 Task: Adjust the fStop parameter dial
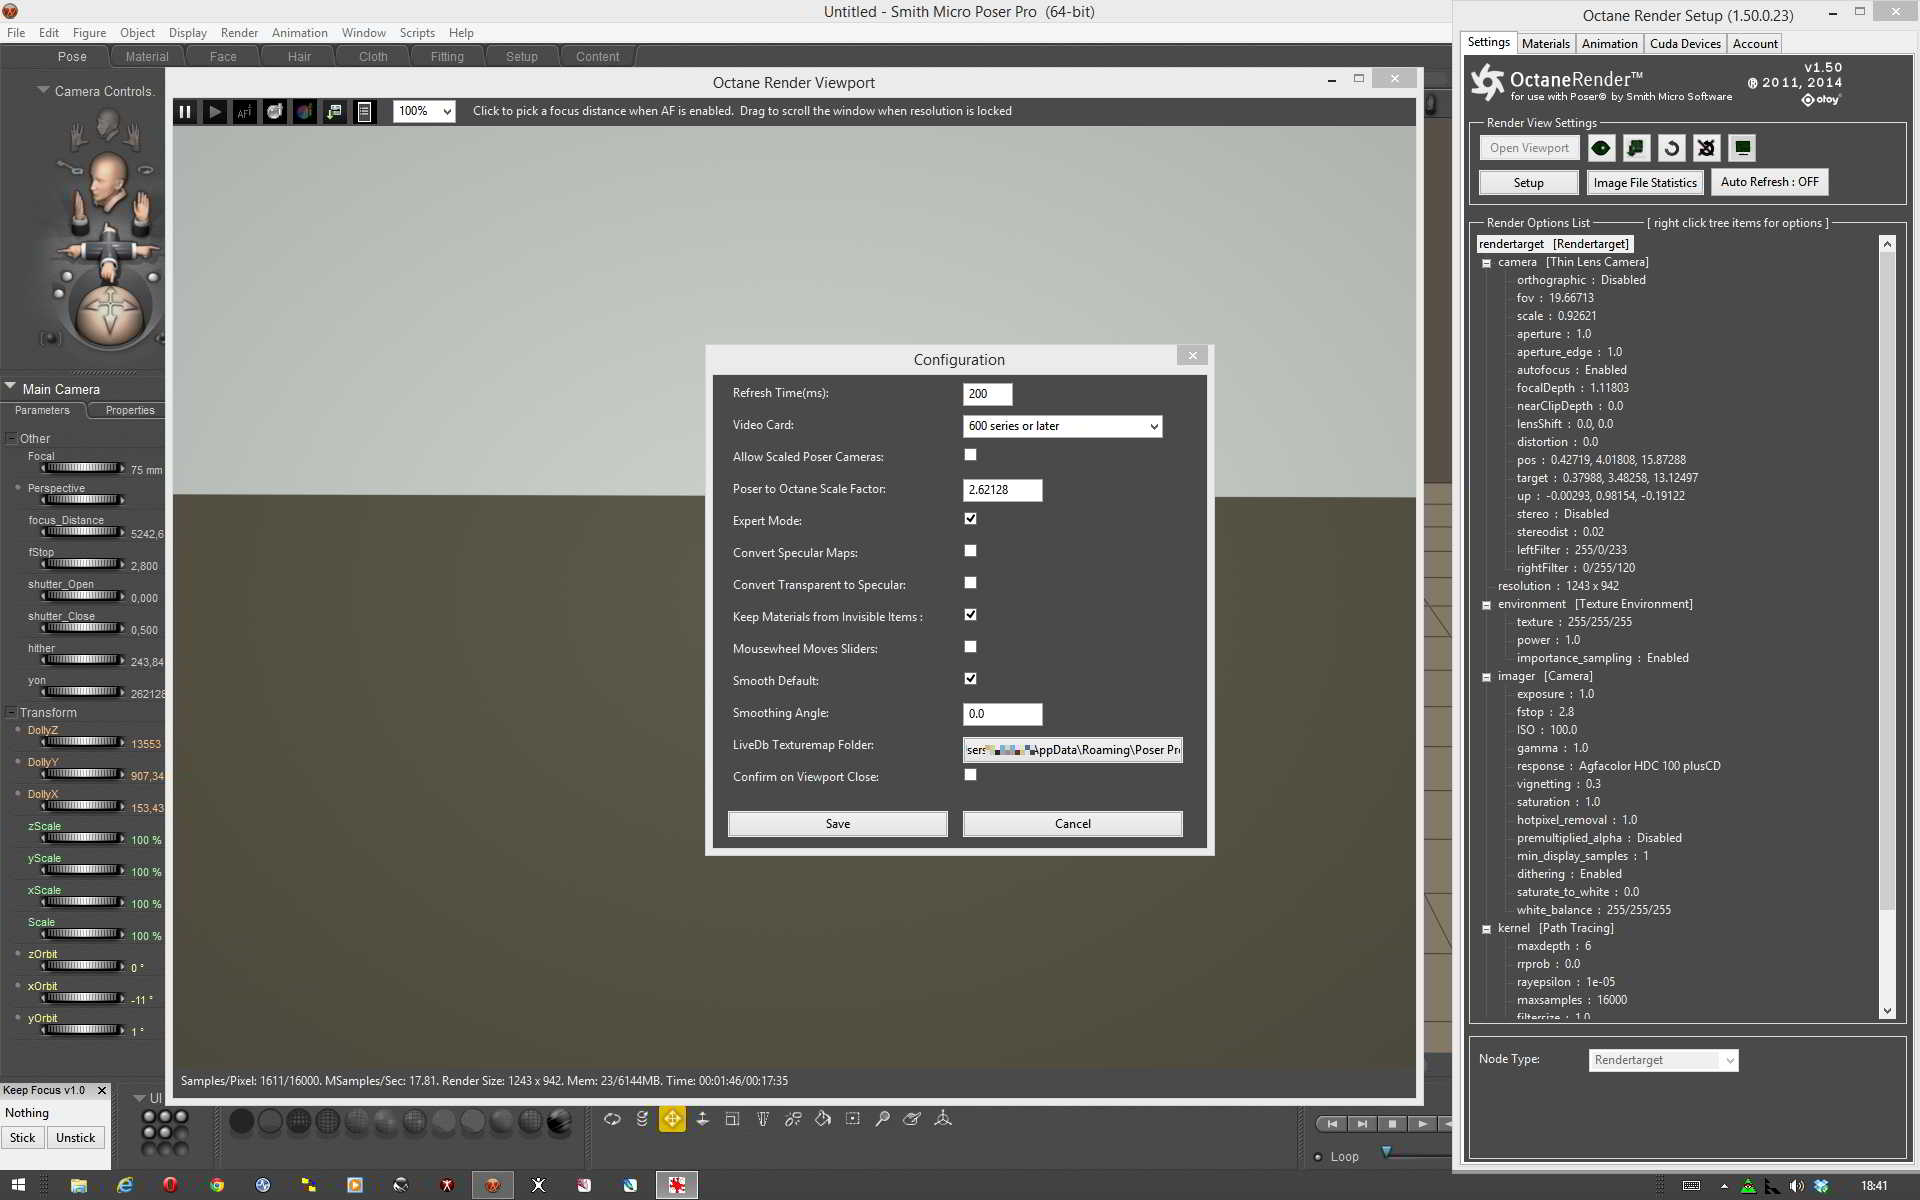(x=82, y=564)
